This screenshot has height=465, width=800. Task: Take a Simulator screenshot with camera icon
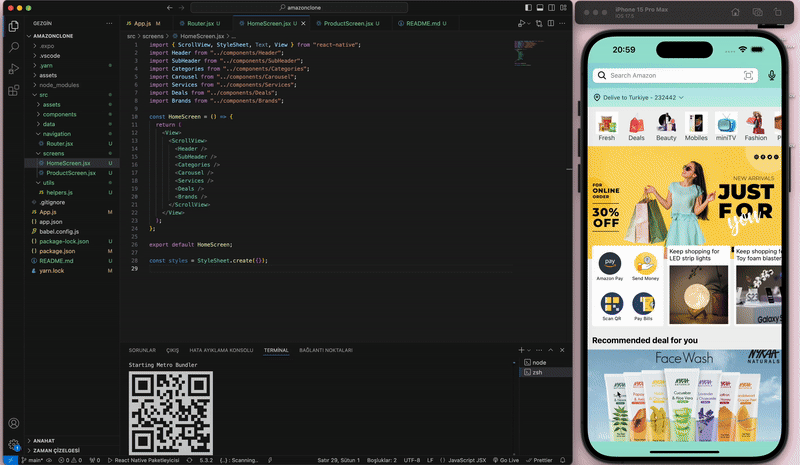tap(758, 12)
